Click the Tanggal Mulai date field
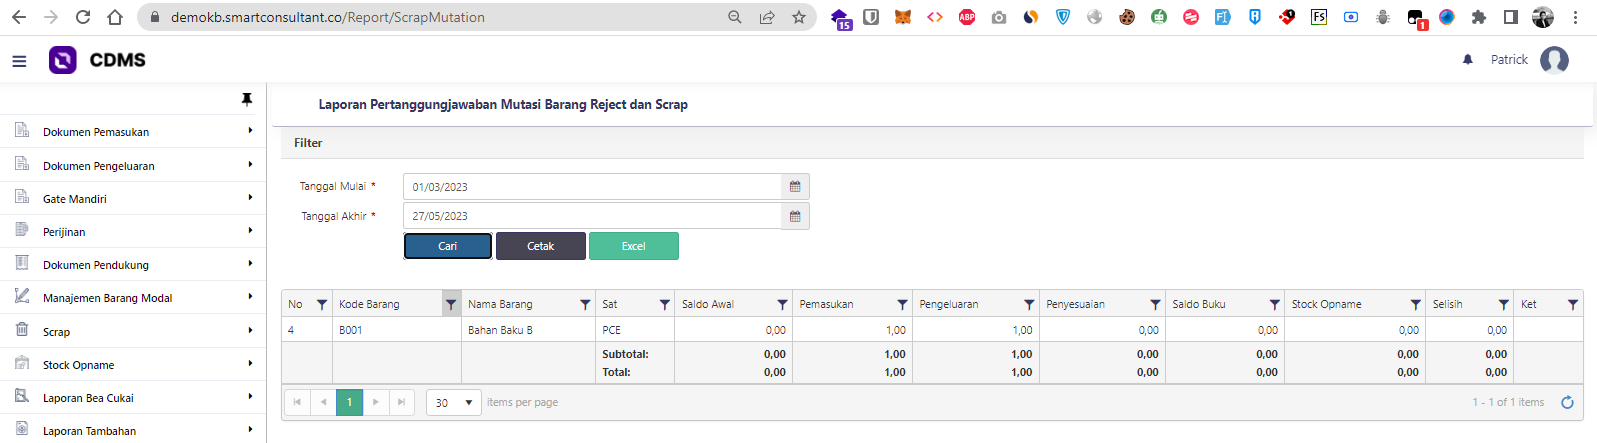Viewport: 1597px width, 443px height. (592, 187)
